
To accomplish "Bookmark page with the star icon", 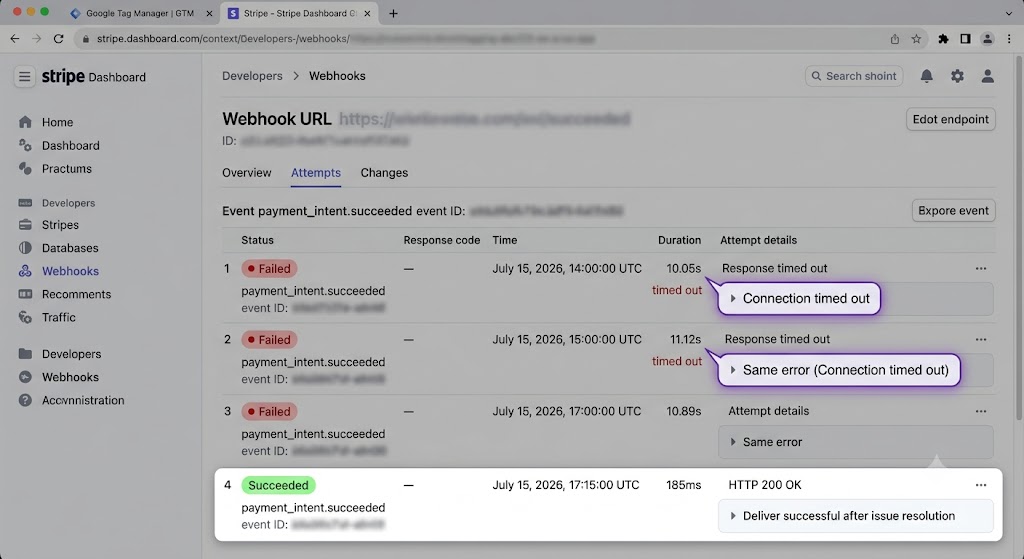I will 916,39.
